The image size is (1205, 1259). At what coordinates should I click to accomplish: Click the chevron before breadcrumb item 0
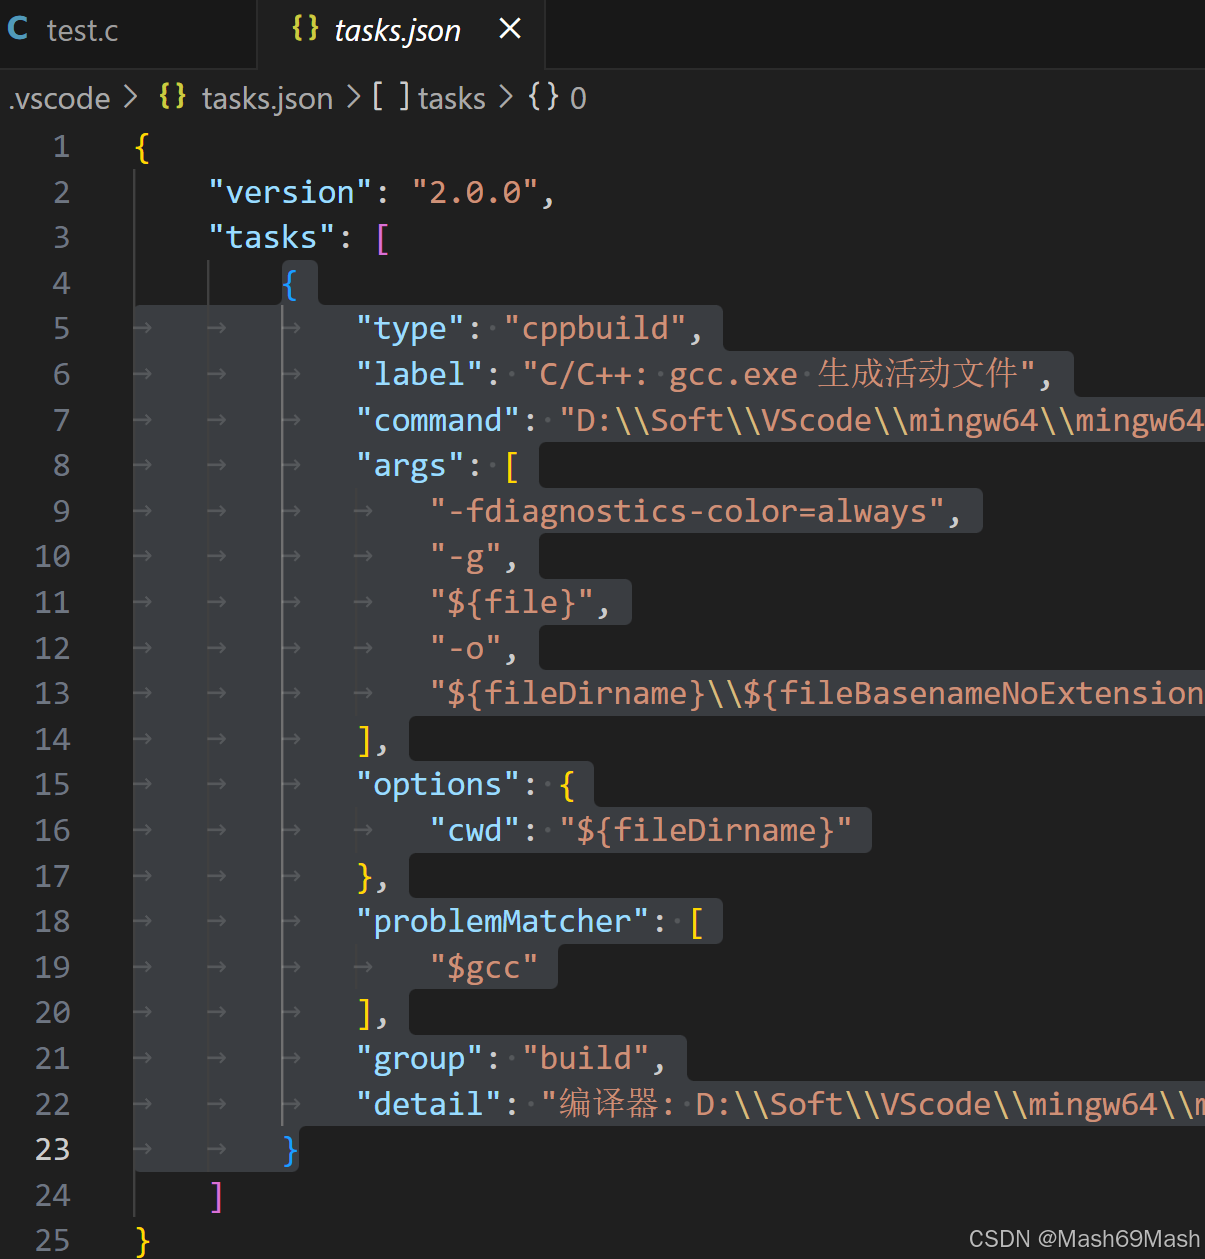coord(507,97)
